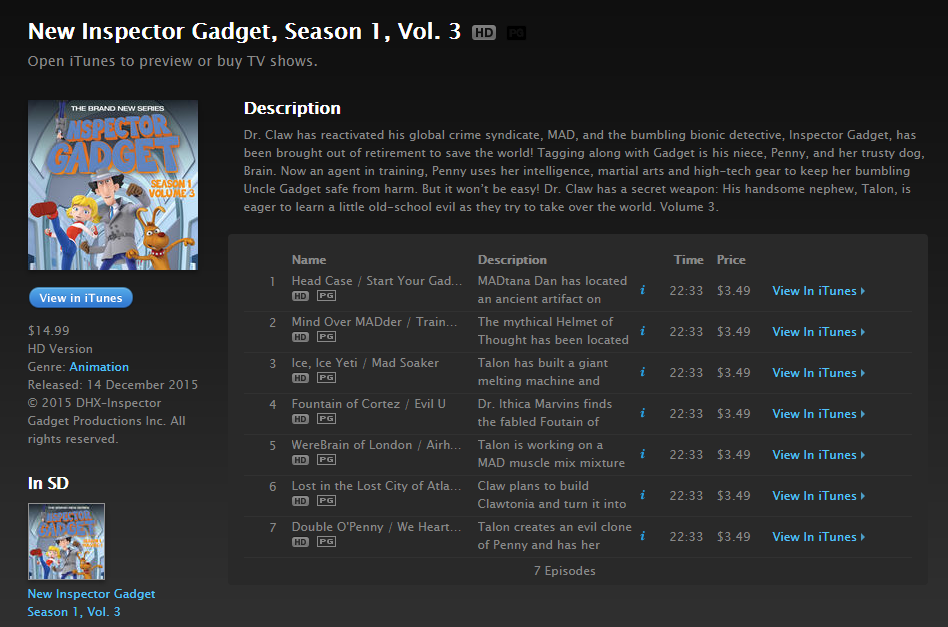Click the blue View in iTunes button
The width and height of the screenshot is (948, 627).
pyautogui.click(x=81, y=297)
